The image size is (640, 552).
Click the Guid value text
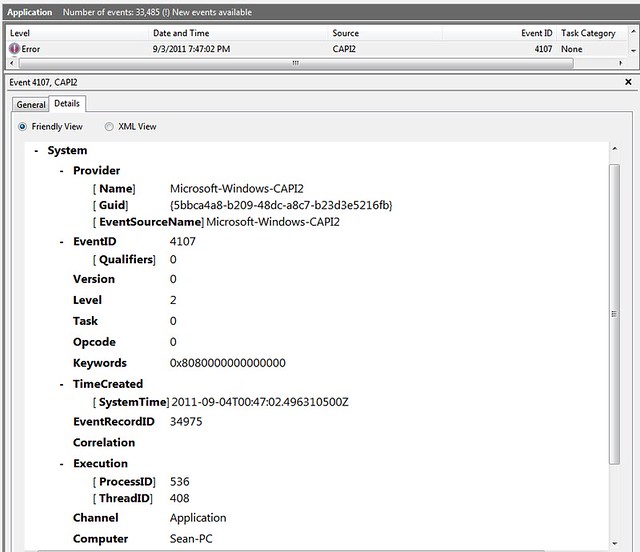281,205
